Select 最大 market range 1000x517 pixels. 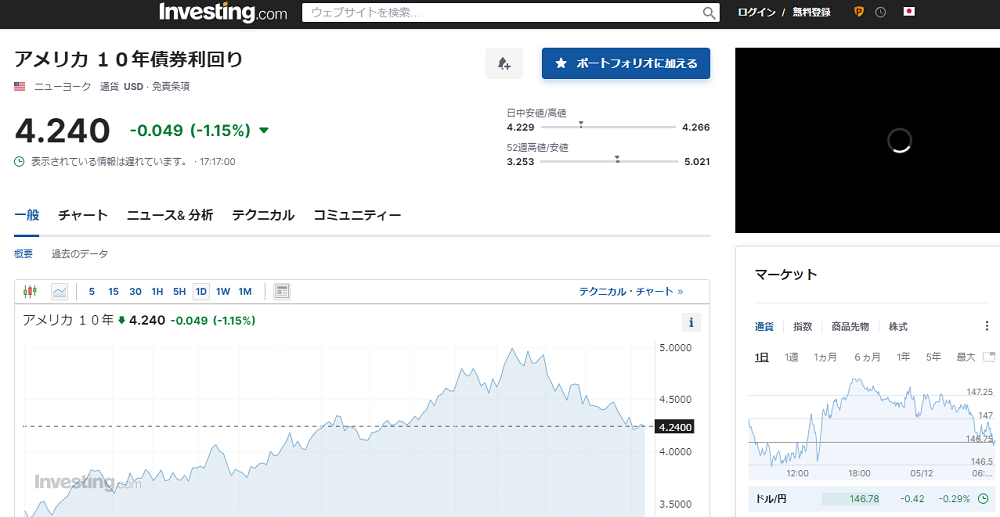[966, 357]
